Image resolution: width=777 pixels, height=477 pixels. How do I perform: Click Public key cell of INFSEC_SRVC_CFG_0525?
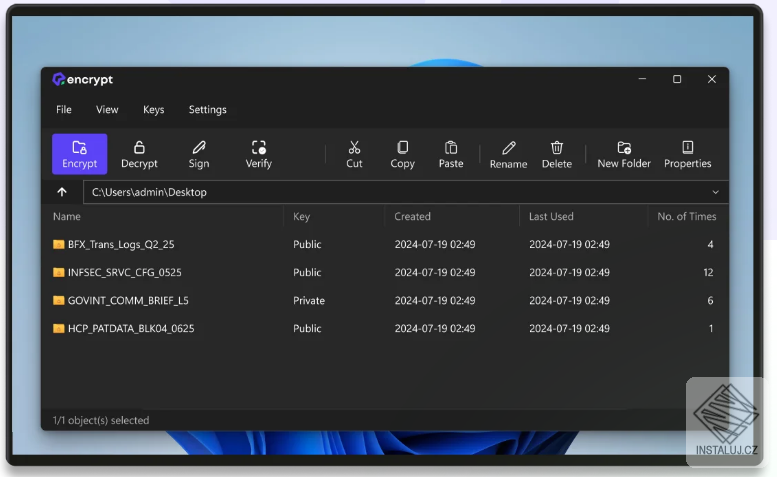tap(307, 272)
